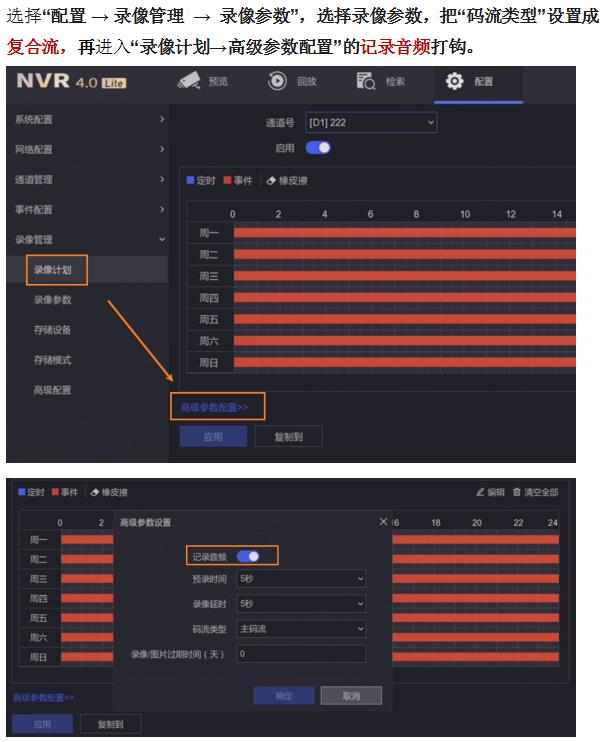
Task: Open the 预览 camera icon tab
Action: point(189,81)
